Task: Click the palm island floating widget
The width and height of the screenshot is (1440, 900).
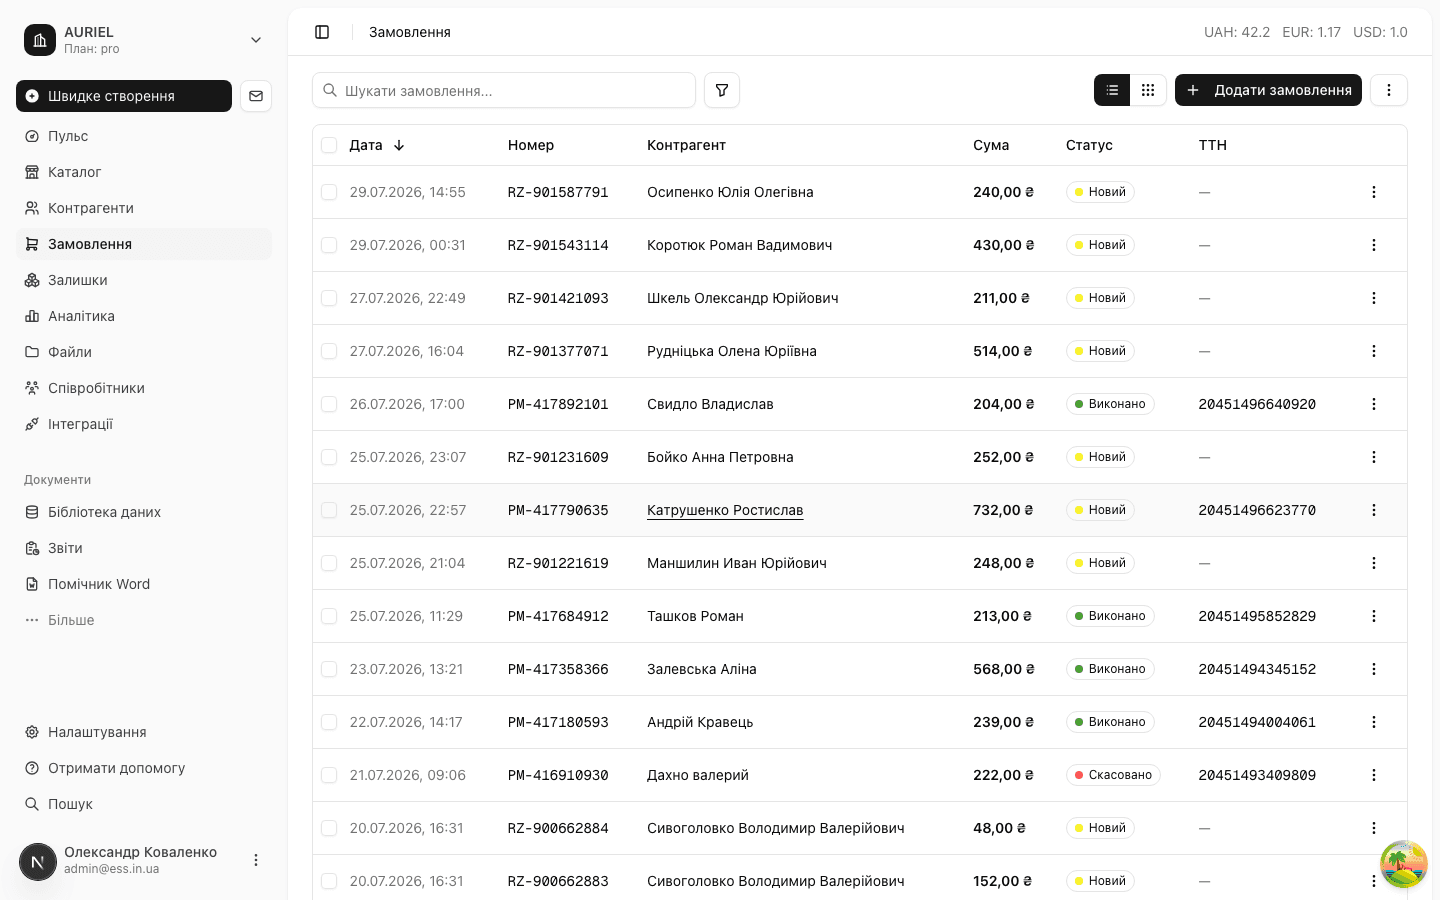Action: pyautogui.click(x=1404, y=864)
